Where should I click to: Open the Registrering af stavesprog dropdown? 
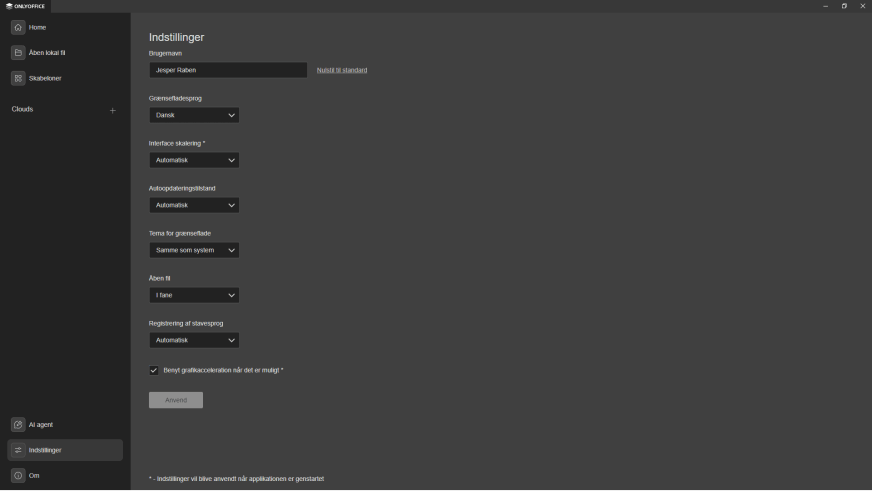point(194,340)
